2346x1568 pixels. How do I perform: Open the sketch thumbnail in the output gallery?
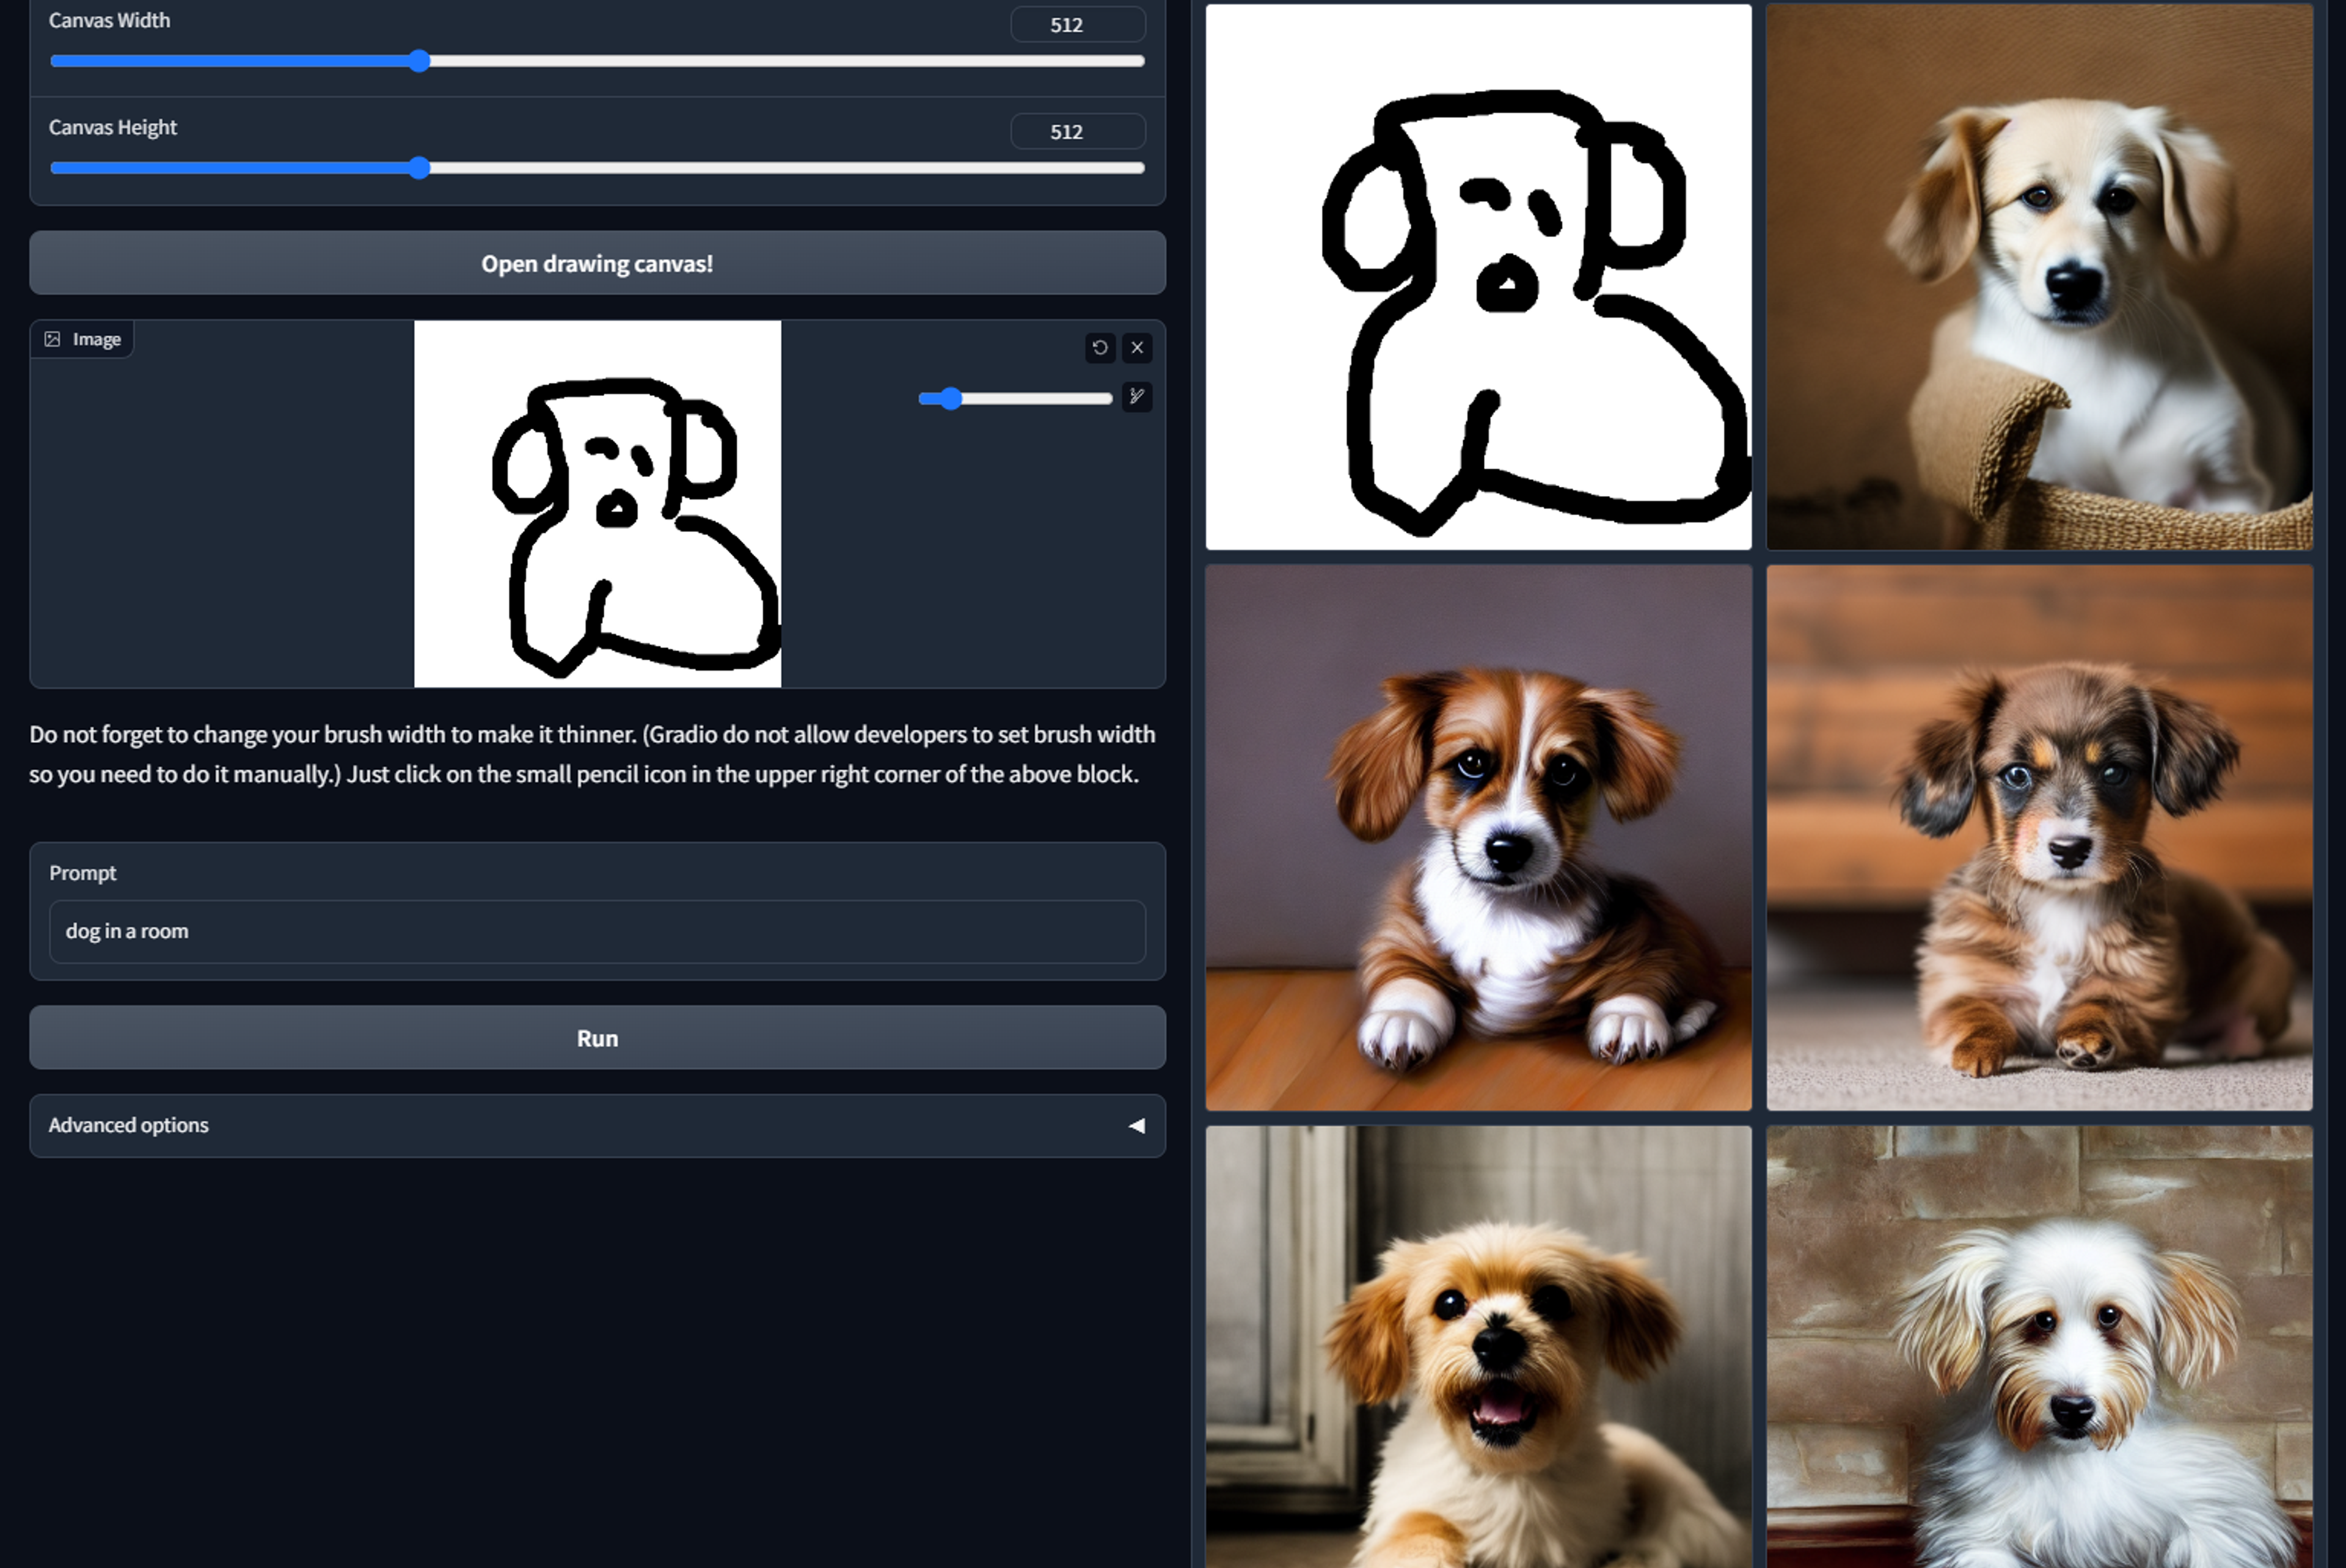coord(1478,277)
